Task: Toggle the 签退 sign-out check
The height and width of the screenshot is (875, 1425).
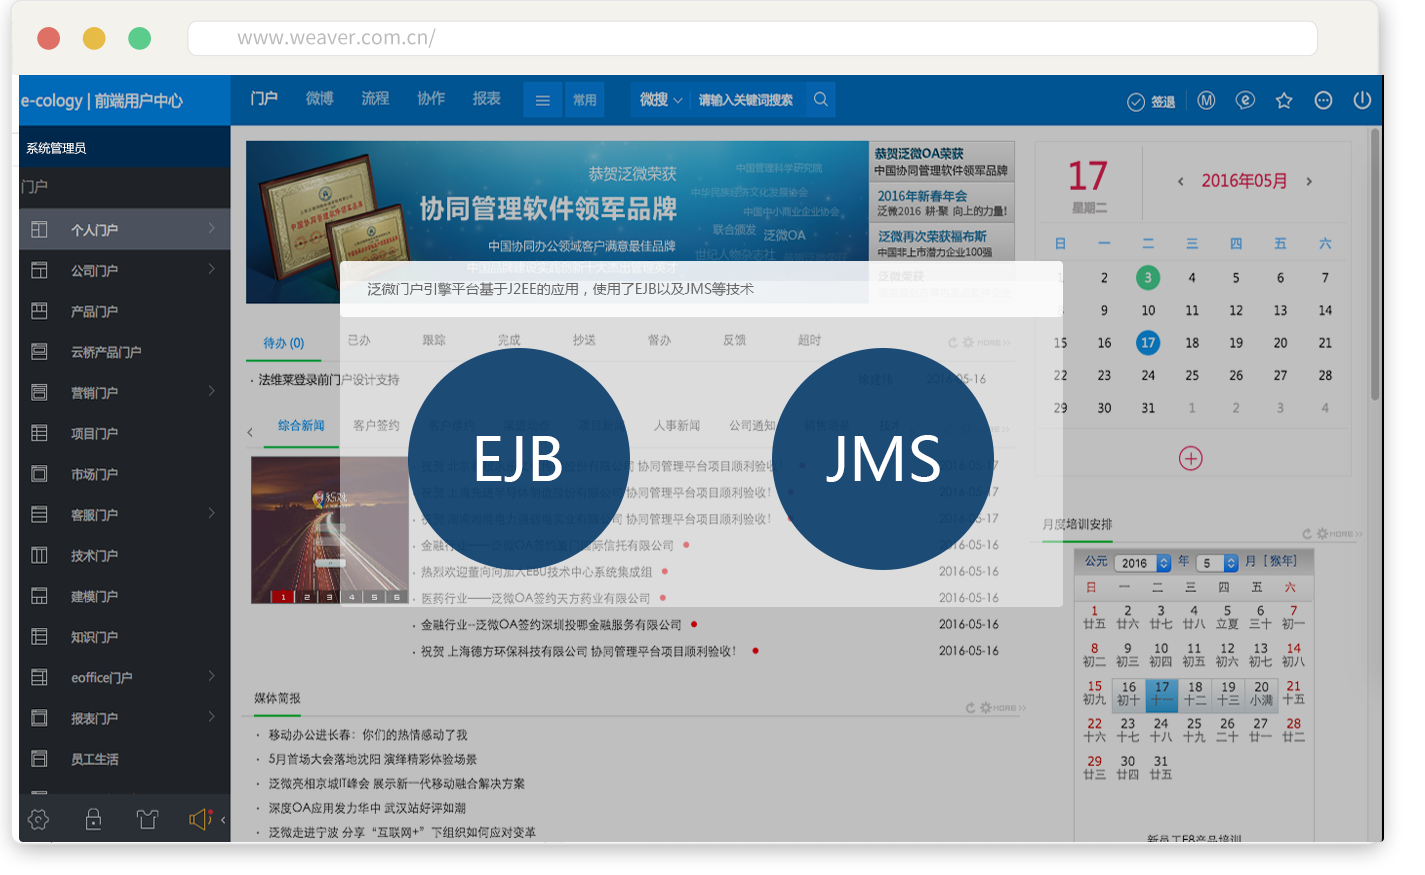Action: [1151, 102]
